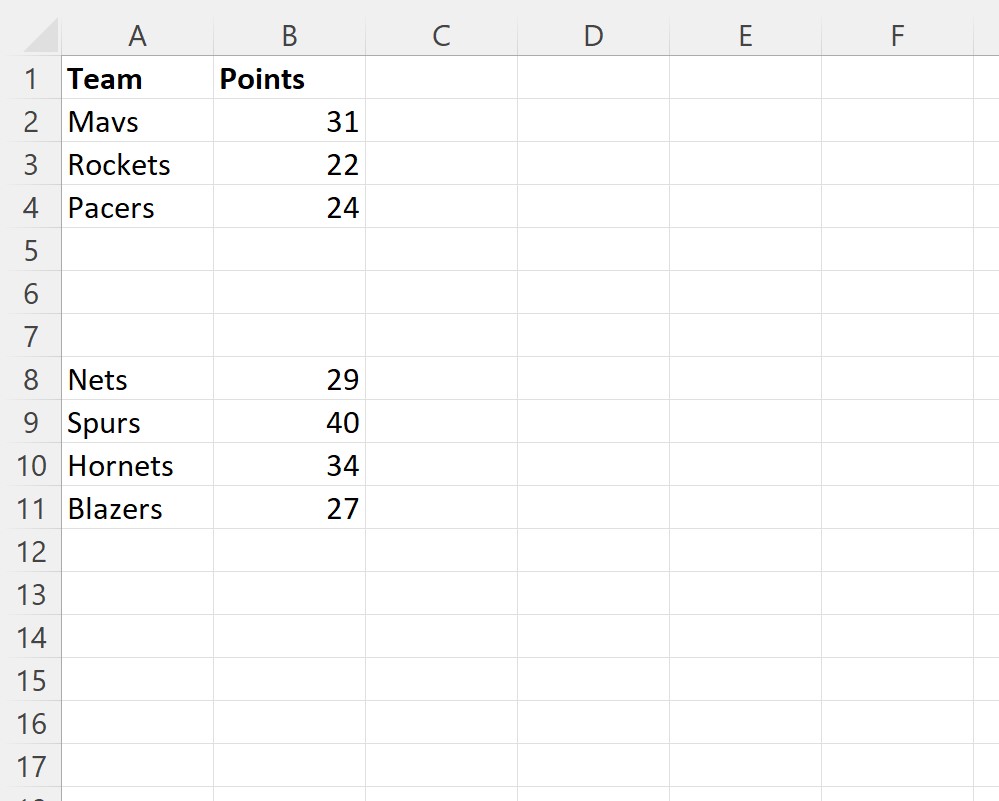Screen dimensions: 999x801
Task: Select row 5 header
Action: click(x=31, y=250)
